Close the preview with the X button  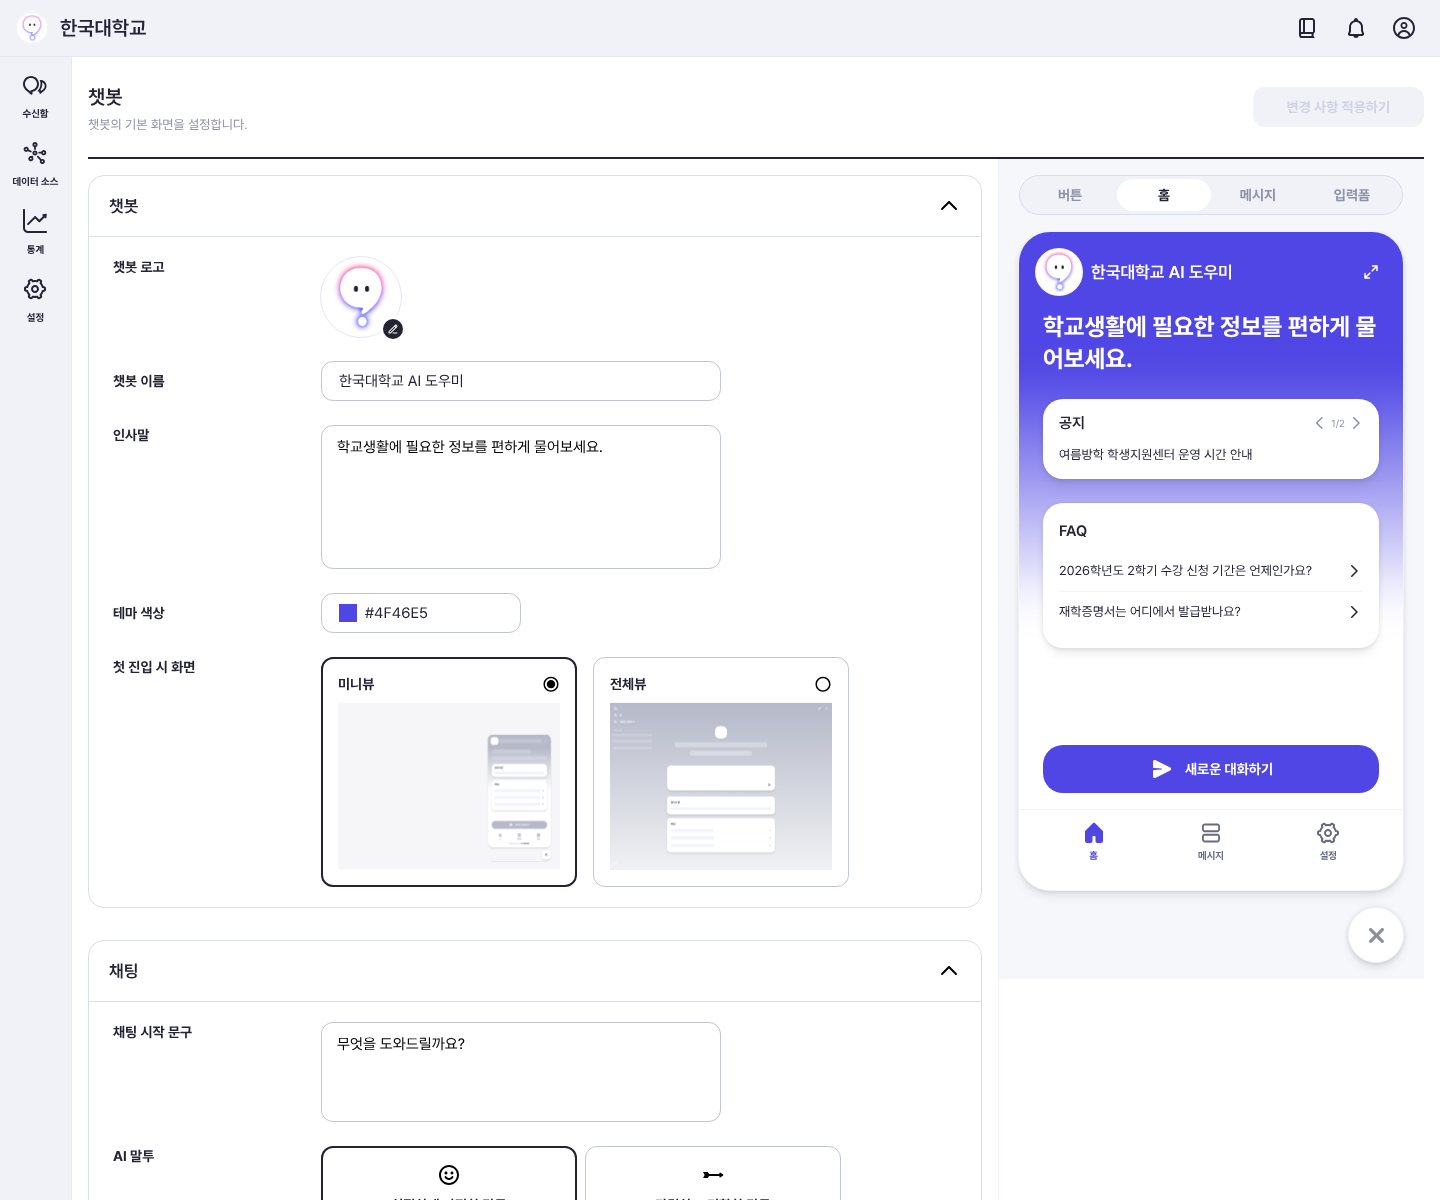point(1376,935)
